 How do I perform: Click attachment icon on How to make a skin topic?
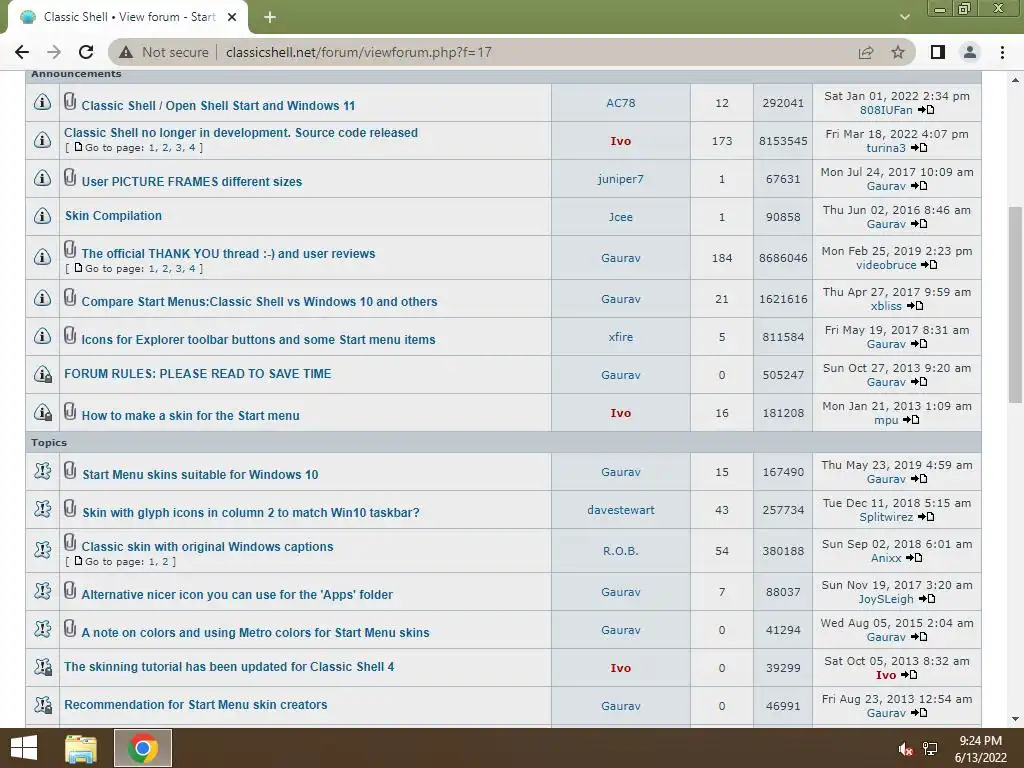click(70, 411)
